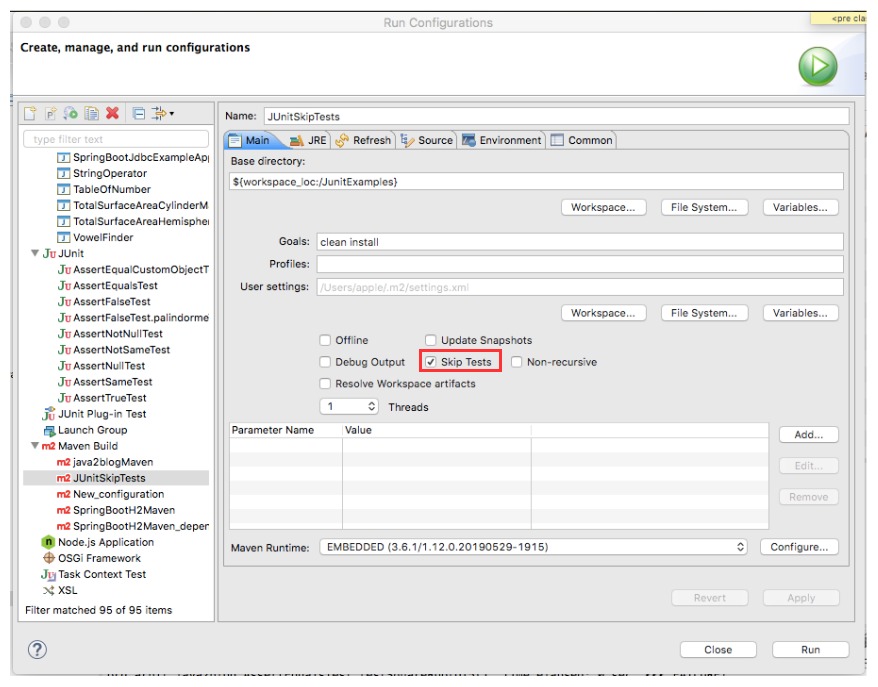Viewport: 878px width, 687px height.
Task: Enable the Offline checkbox
Action: click(325, 340)
